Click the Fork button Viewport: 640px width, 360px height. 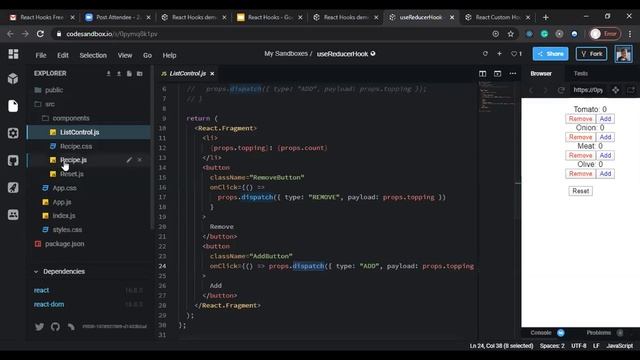pos(591,53)
